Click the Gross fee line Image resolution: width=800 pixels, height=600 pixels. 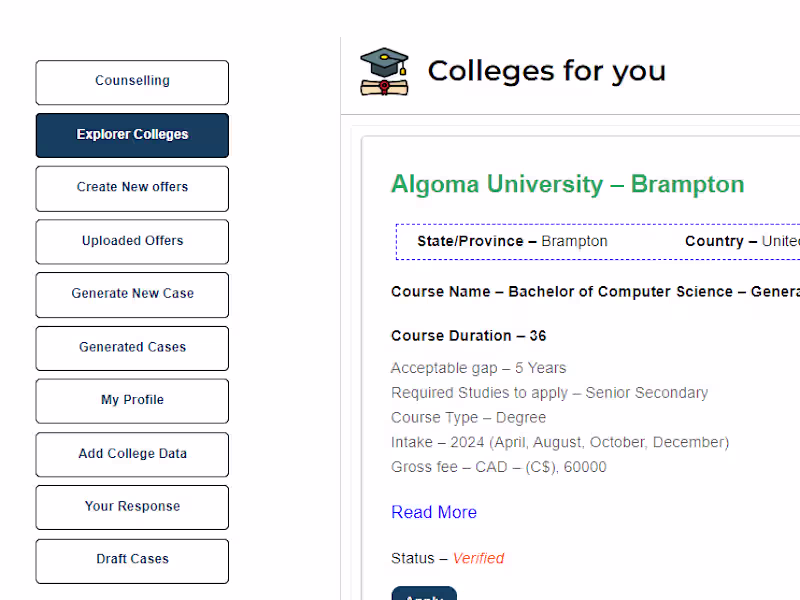498,467
